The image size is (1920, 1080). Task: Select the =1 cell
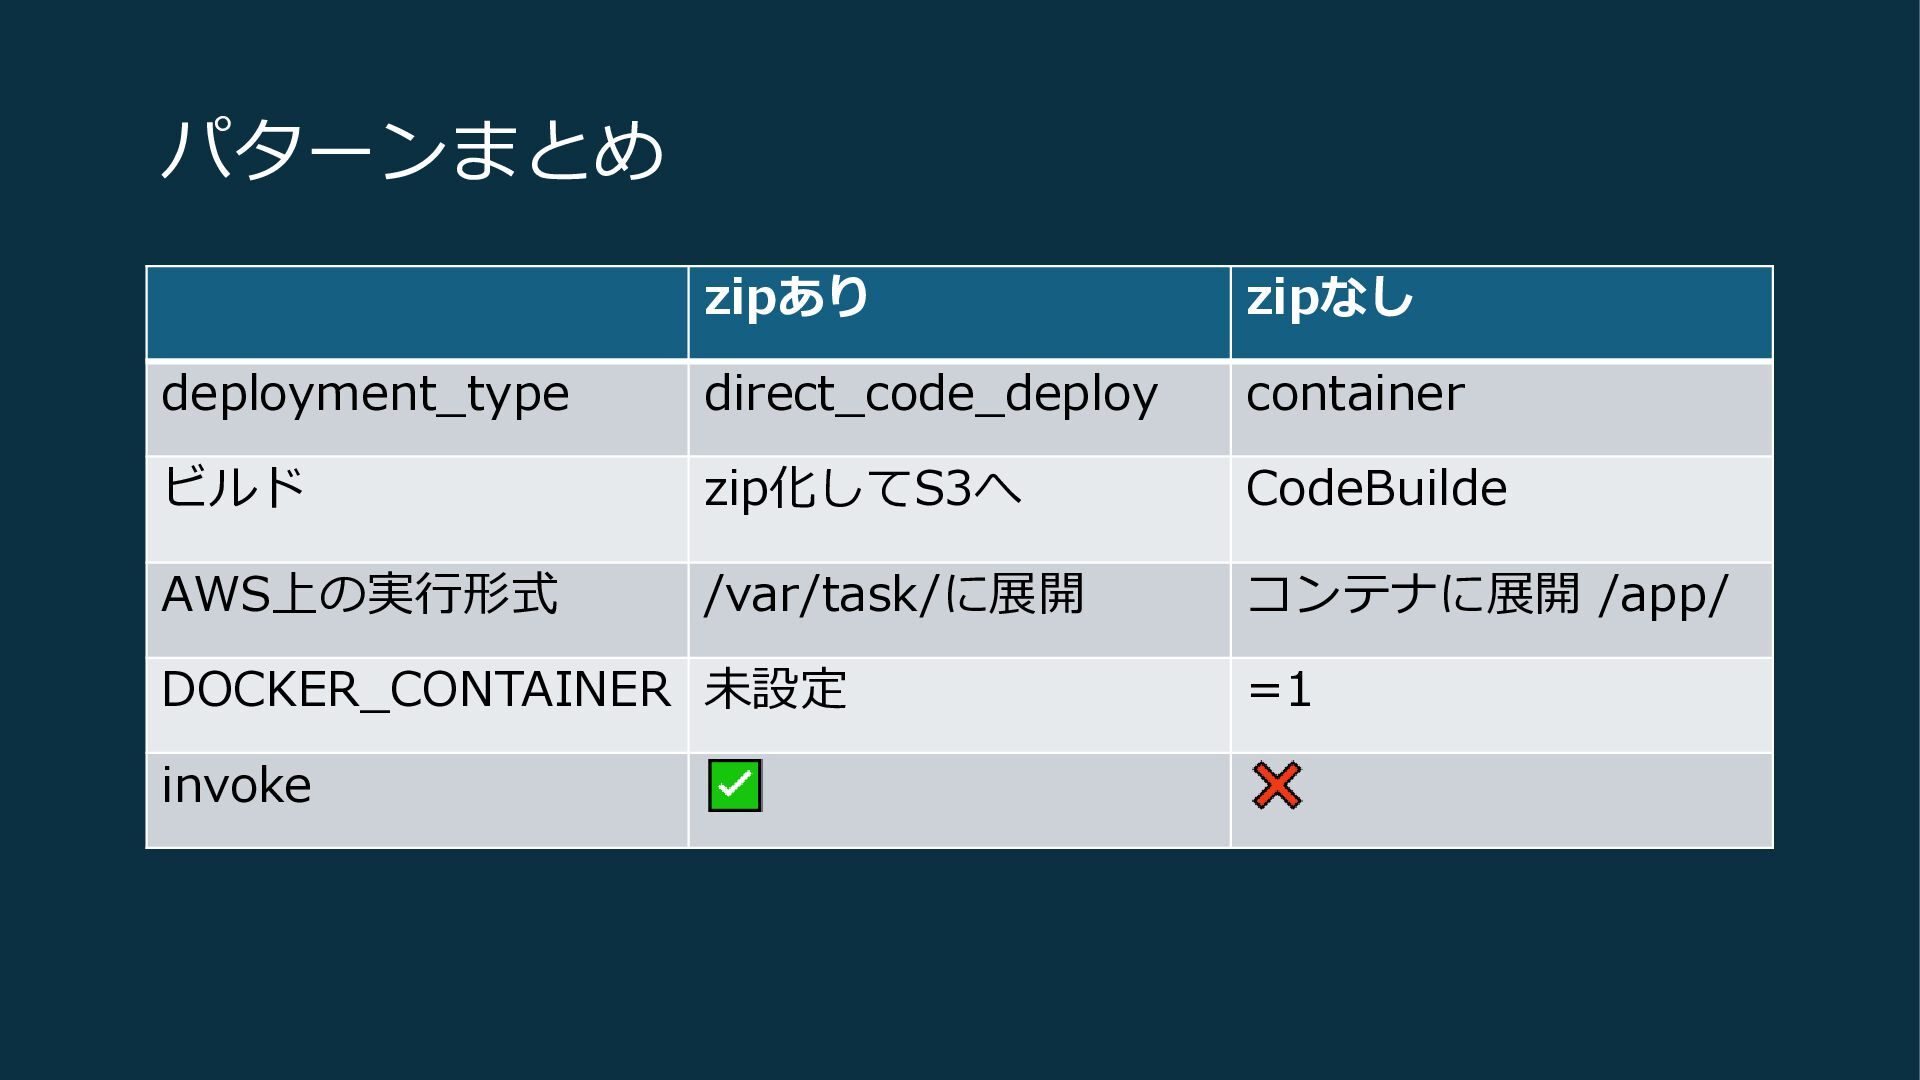pyautogui.click(x=1279, y=690)
